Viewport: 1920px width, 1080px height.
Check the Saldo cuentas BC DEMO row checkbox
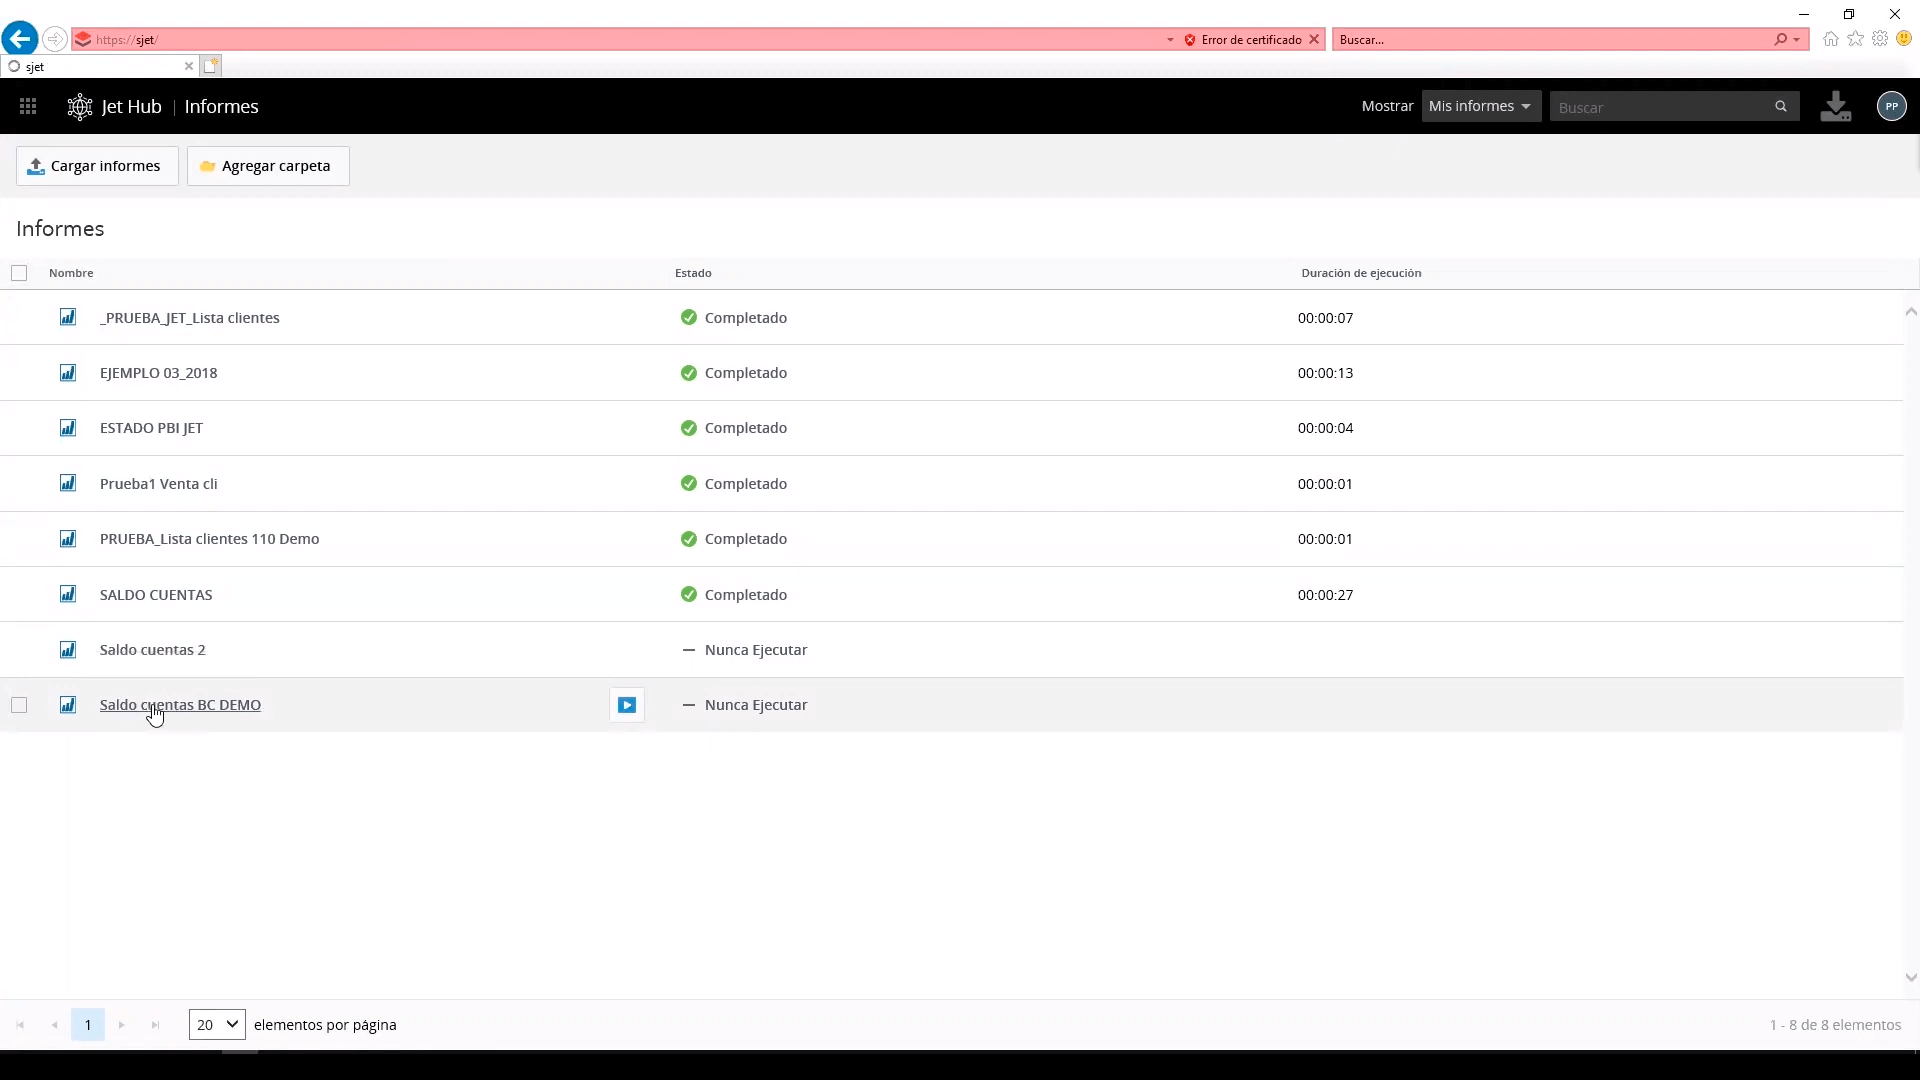coord(19,705)
